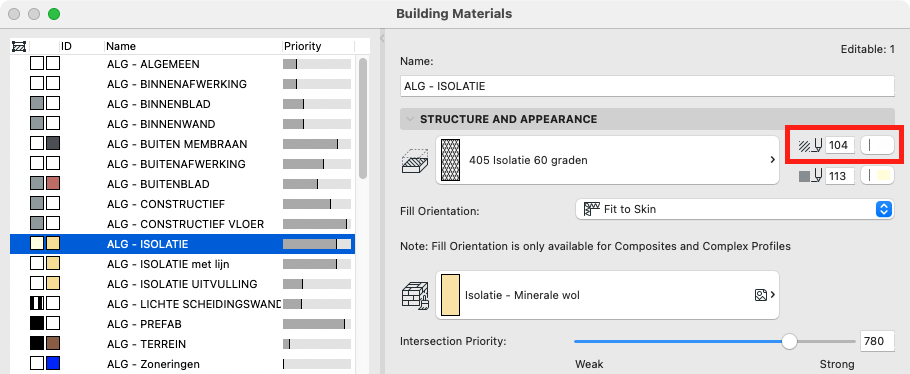This screenshot has height=374, width=910.
Task: Open texture preview icon beside Minerale wol
Action: (761, 295)
